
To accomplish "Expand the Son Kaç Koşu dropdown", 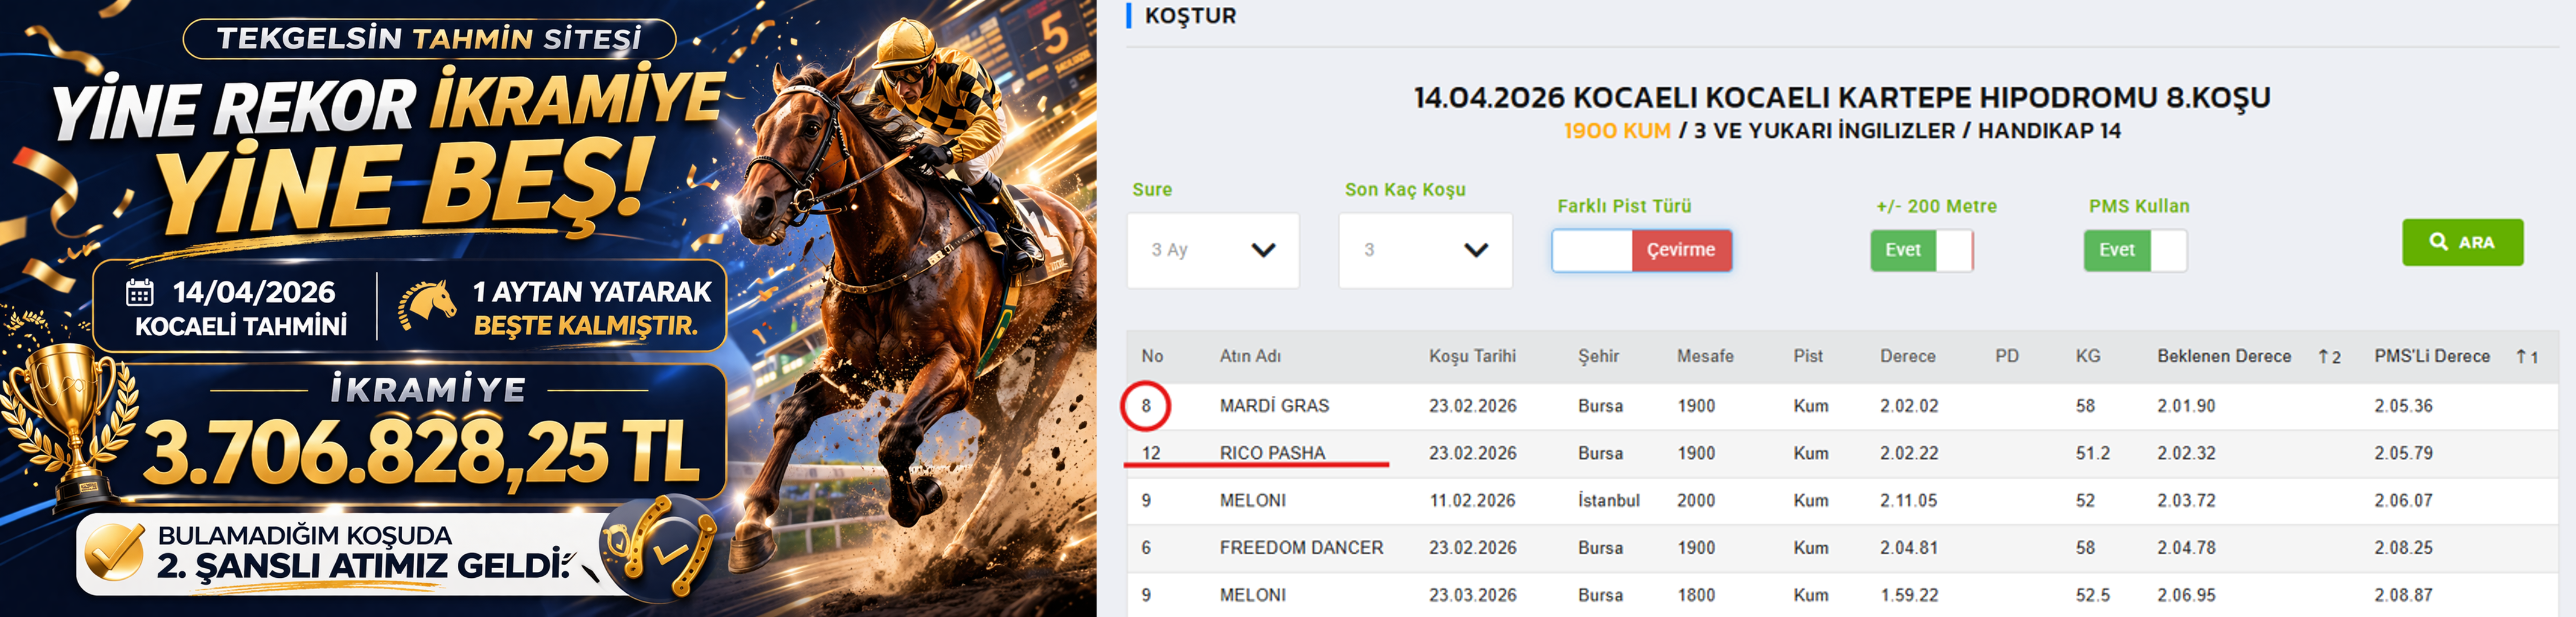I will coord(1425,250).
